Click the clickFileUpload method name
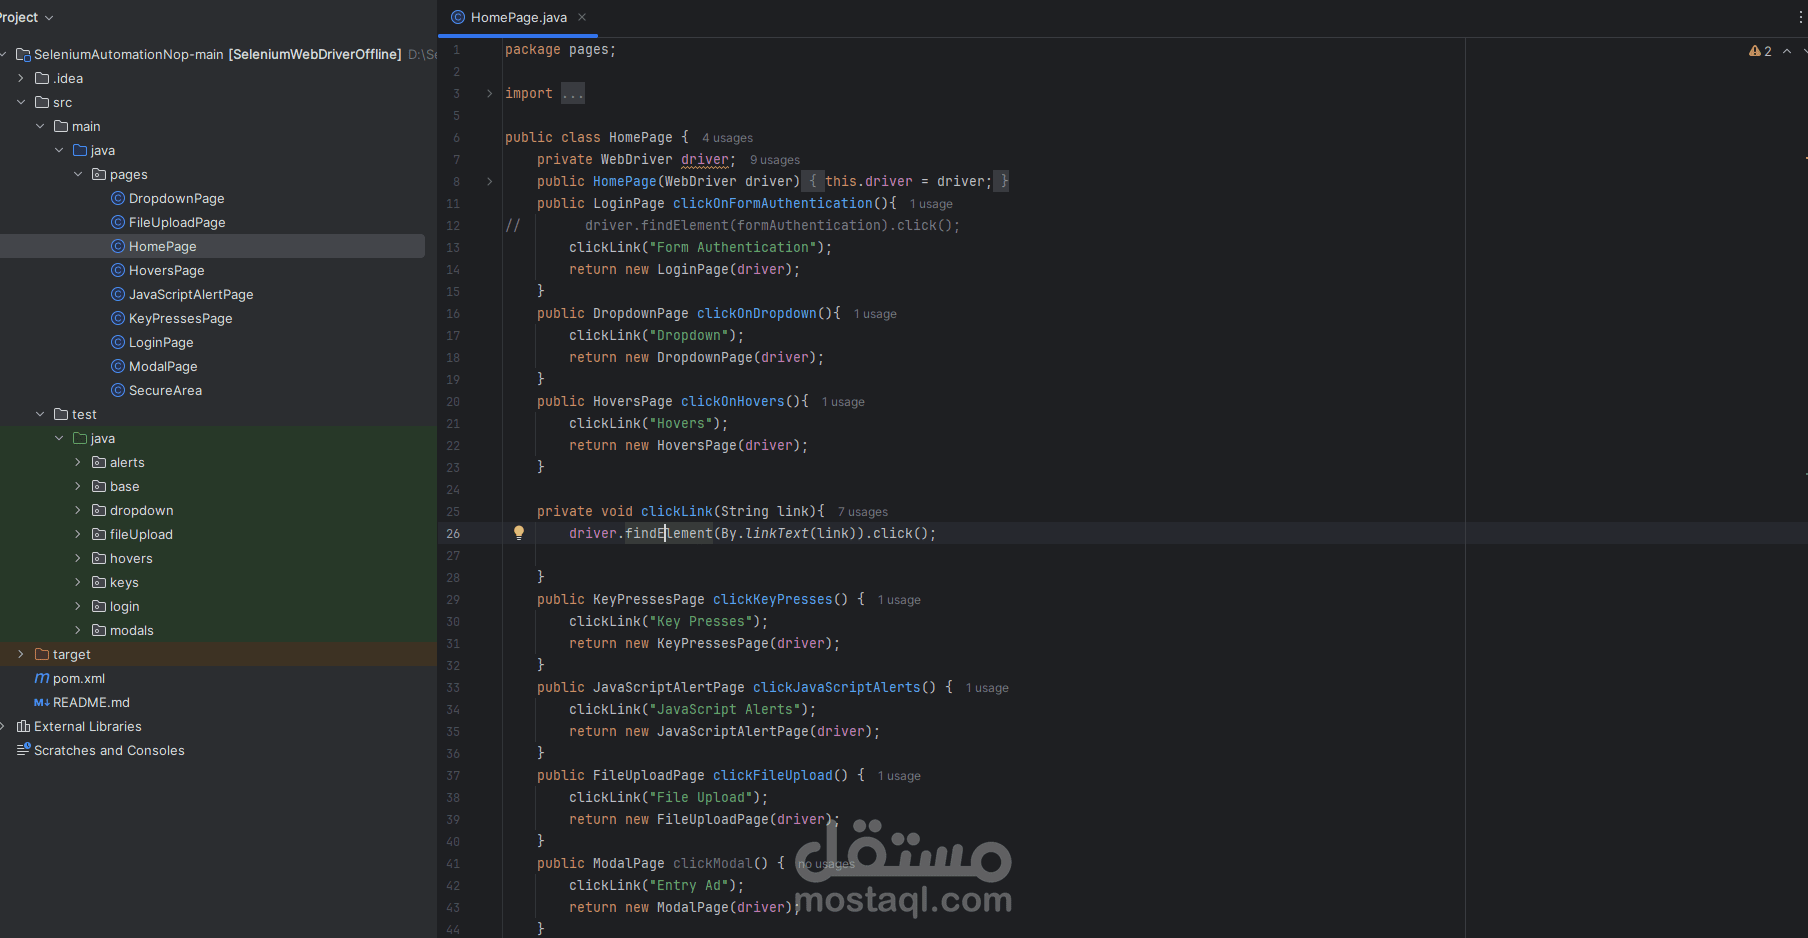Screen dimensions: 1808x938 pyautogui.click(x=773, y=775)
